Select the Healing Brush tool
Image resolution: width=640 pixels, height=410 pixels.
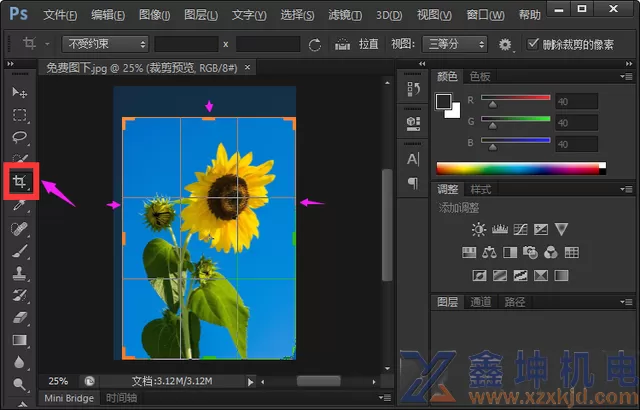[x=20, y=228]
